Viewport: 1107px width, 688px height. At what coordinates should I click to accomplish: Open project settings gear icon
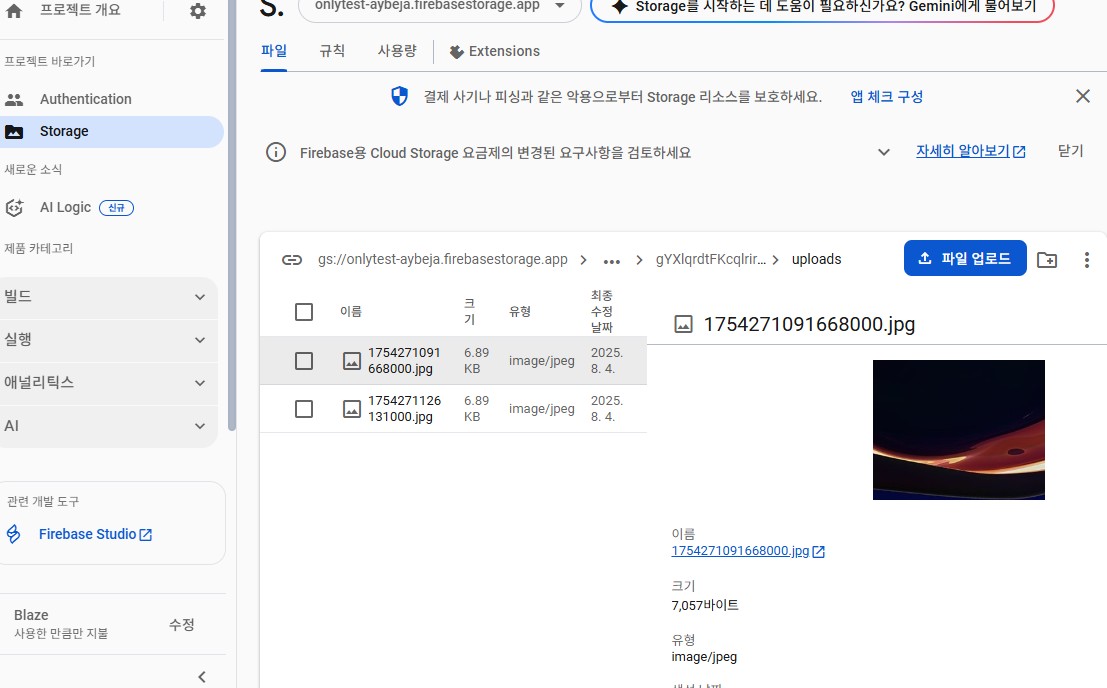coord(198,11)
